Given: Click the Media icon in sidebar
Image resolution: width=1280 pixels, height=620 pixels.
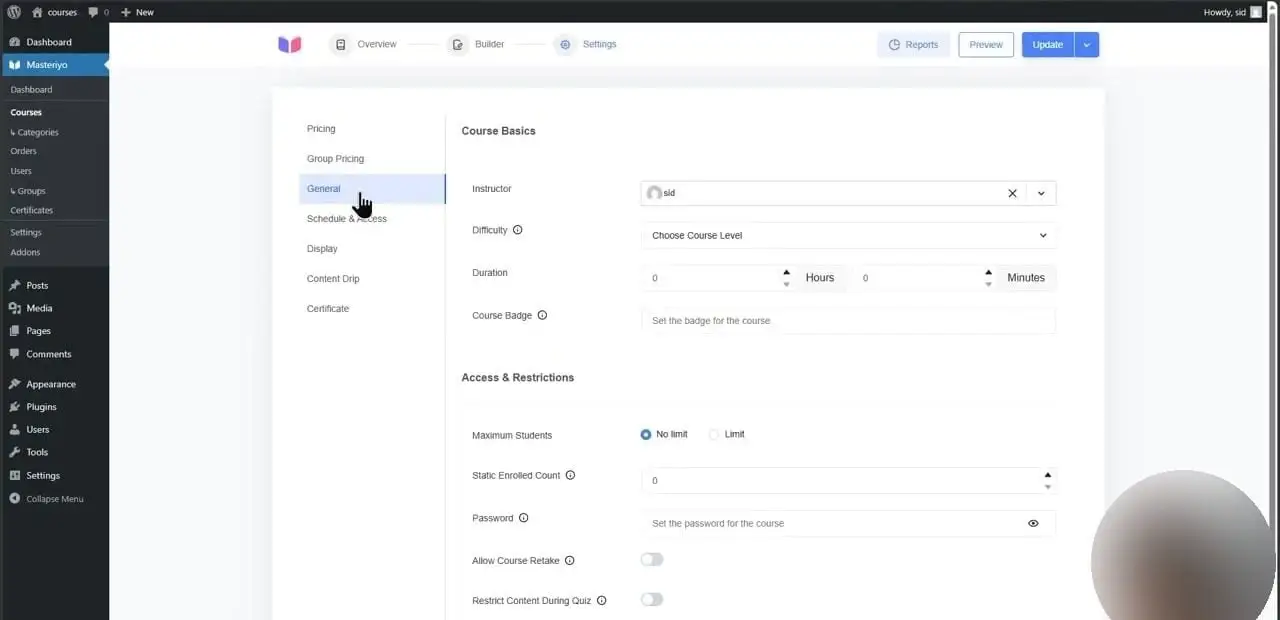Looking at the screenshot, I should (x=14, y=308).
